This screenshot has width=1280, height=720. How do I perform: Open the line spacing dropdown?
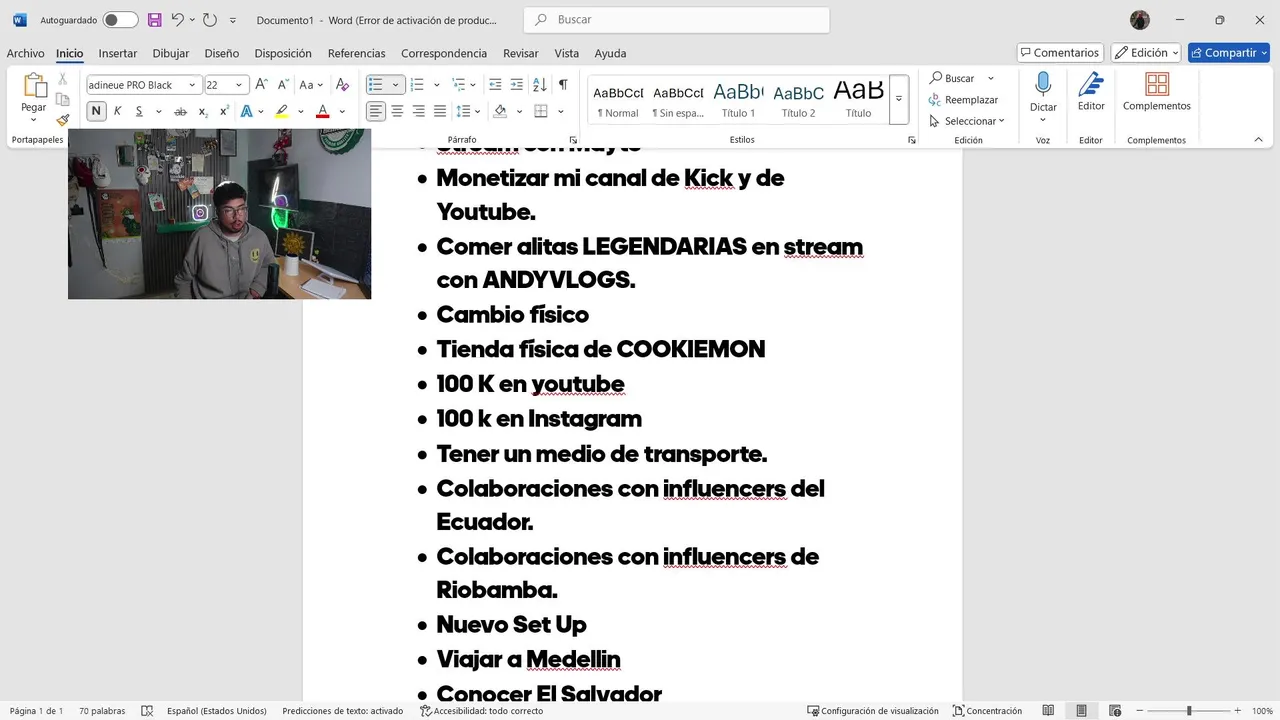click(x=468, y=111)
